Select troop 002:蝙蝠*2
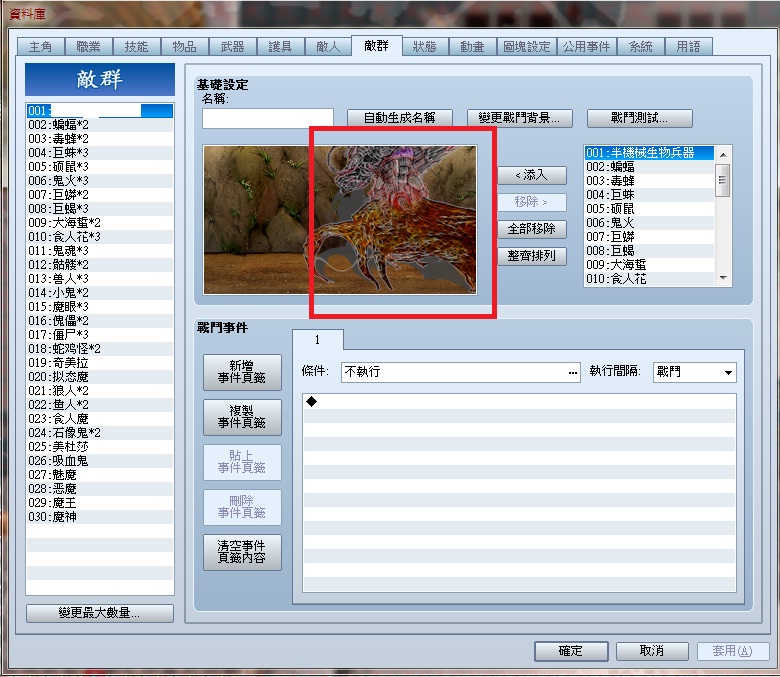Image resolution: width=780 pixels, height=677 pixels. pos(100,124)
